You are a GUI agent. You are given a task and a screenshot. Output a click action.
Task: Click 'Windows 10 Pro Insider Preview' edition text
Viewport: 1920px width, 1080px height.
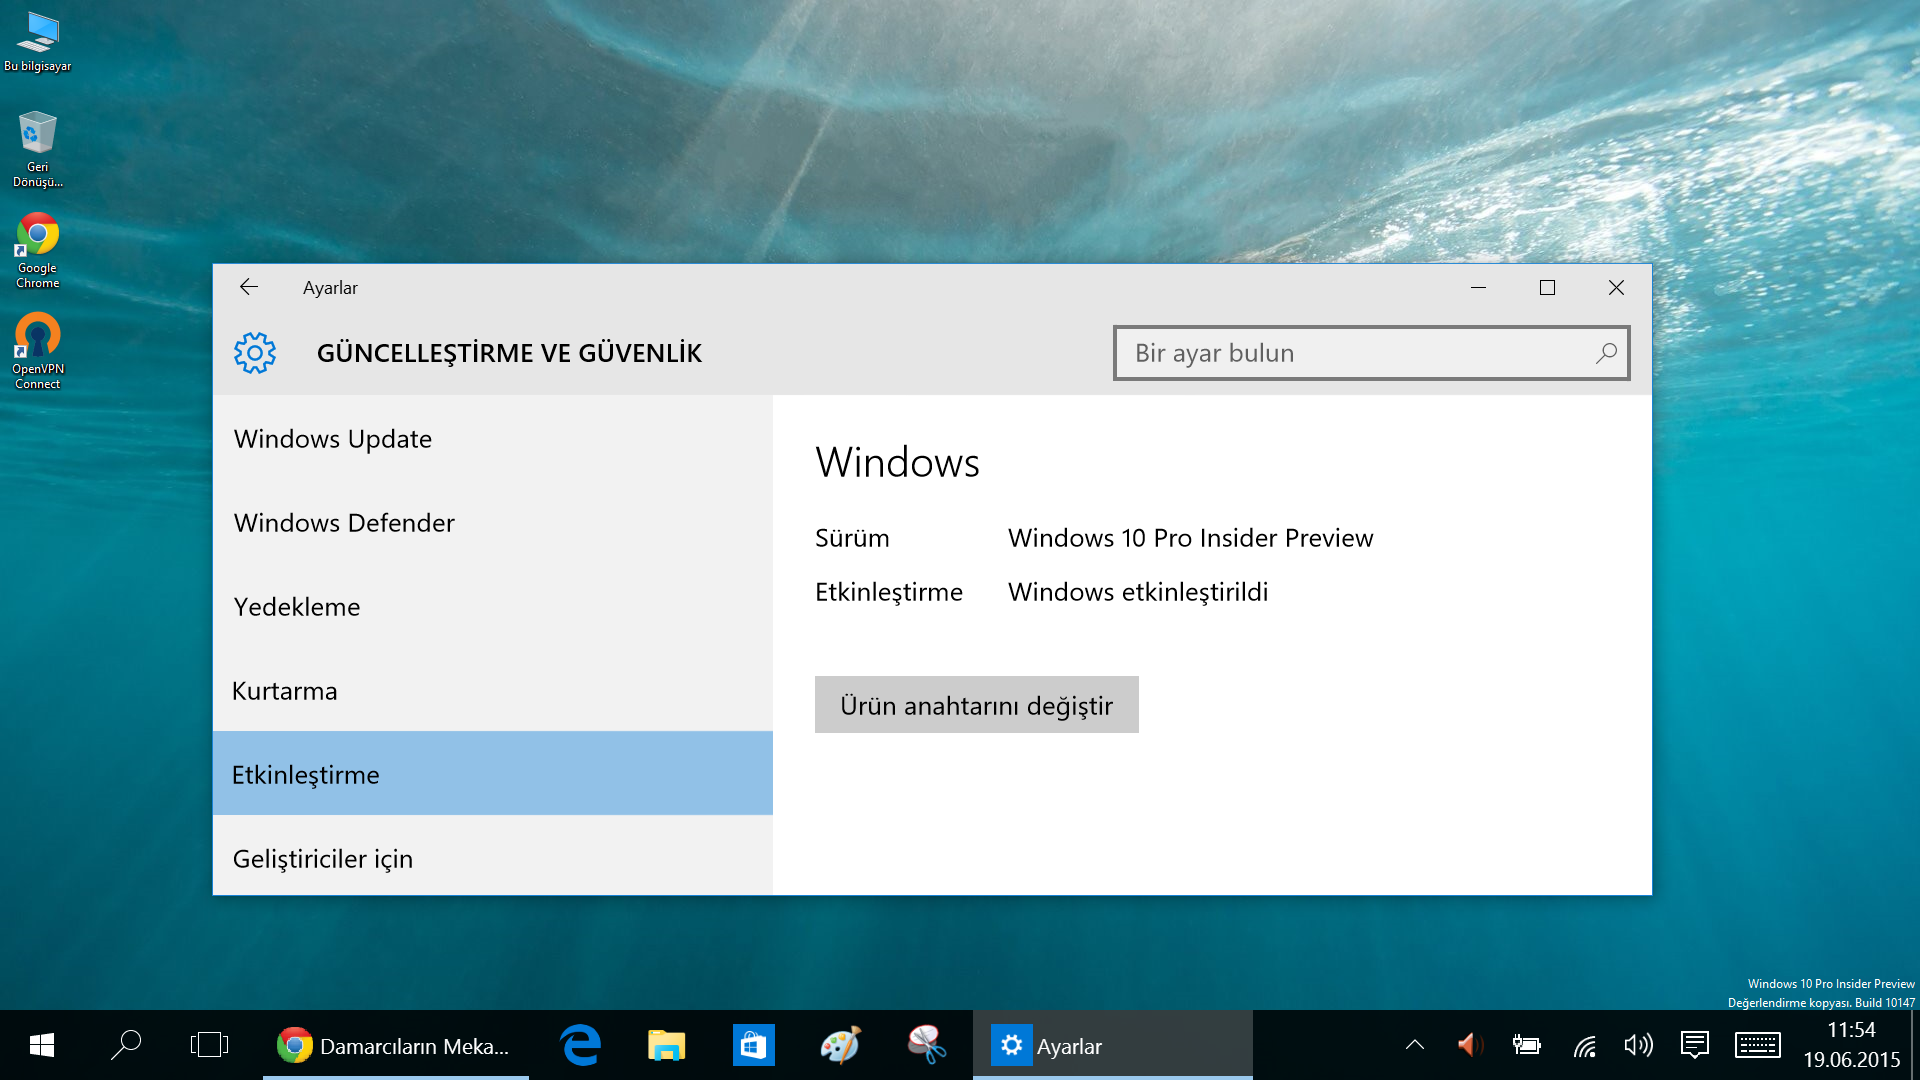pos(1190,538)
